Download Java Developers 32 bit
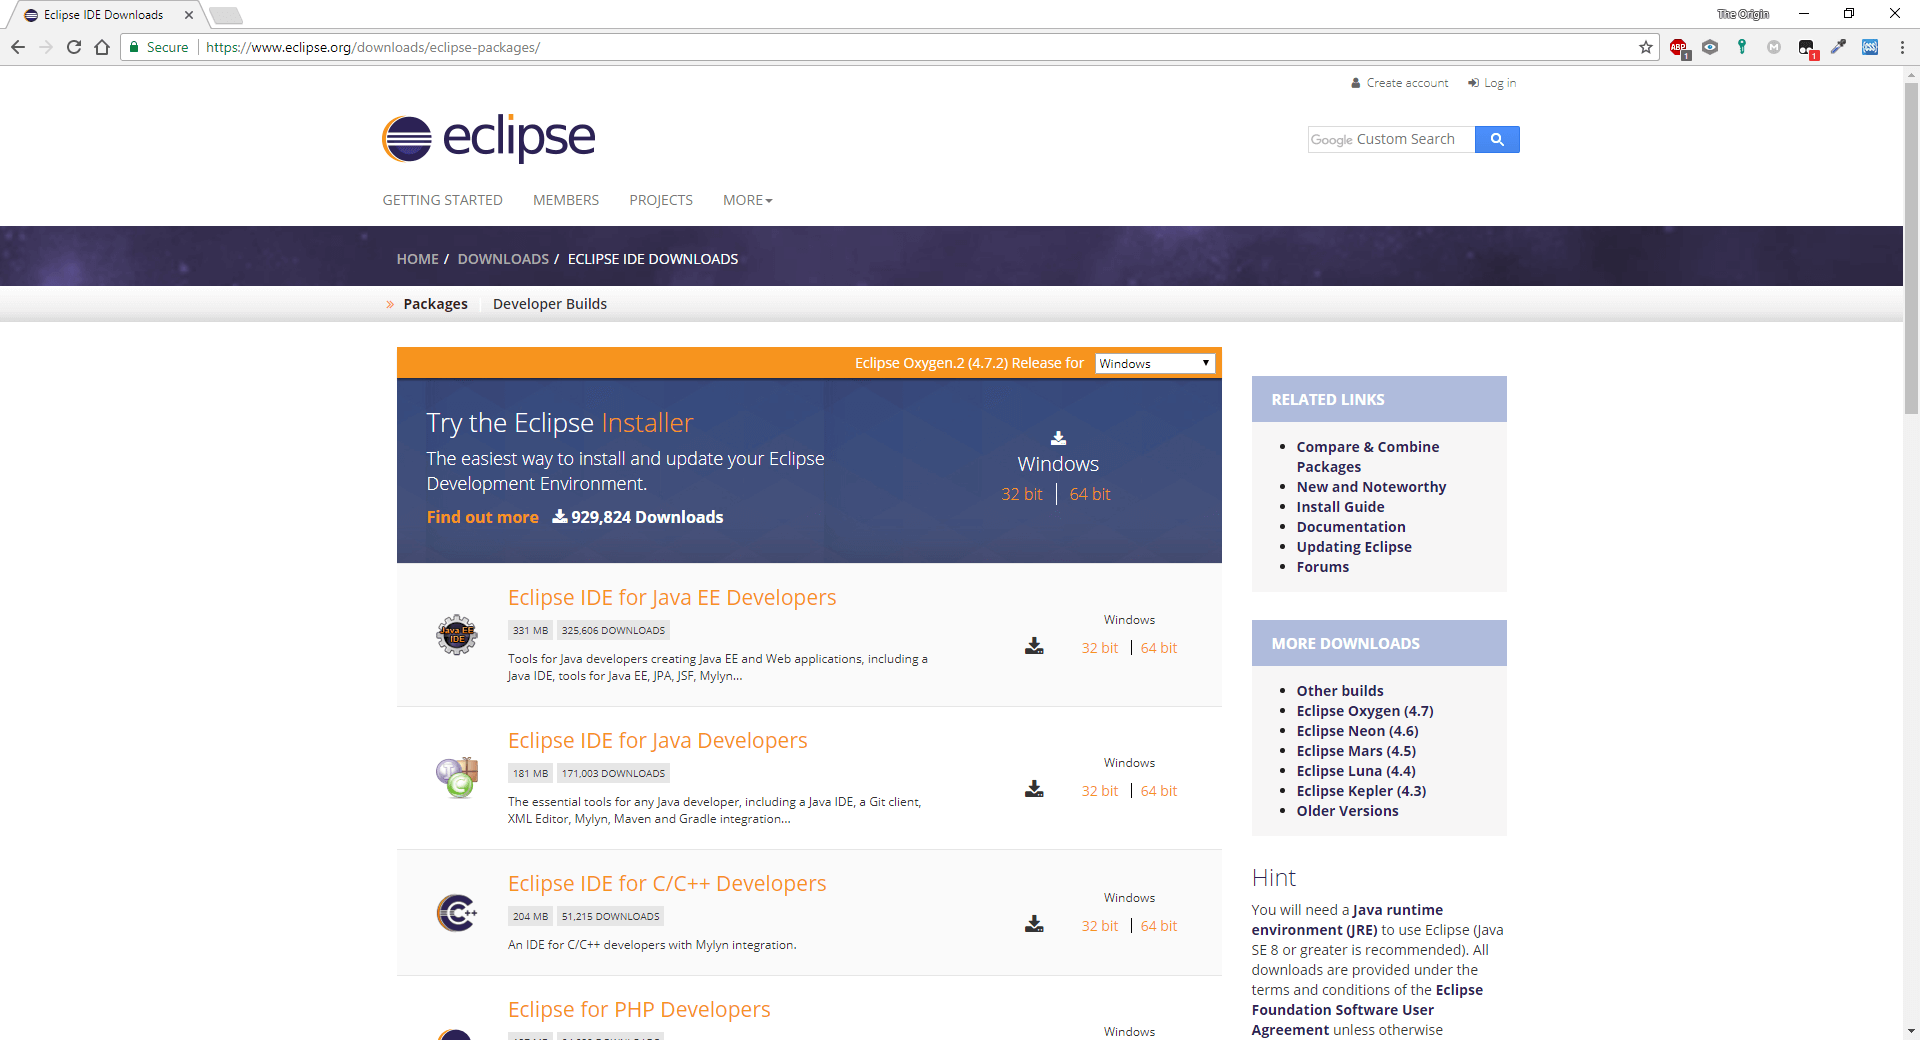This screenshot has width=1920, height=1040. [1100, 791]
